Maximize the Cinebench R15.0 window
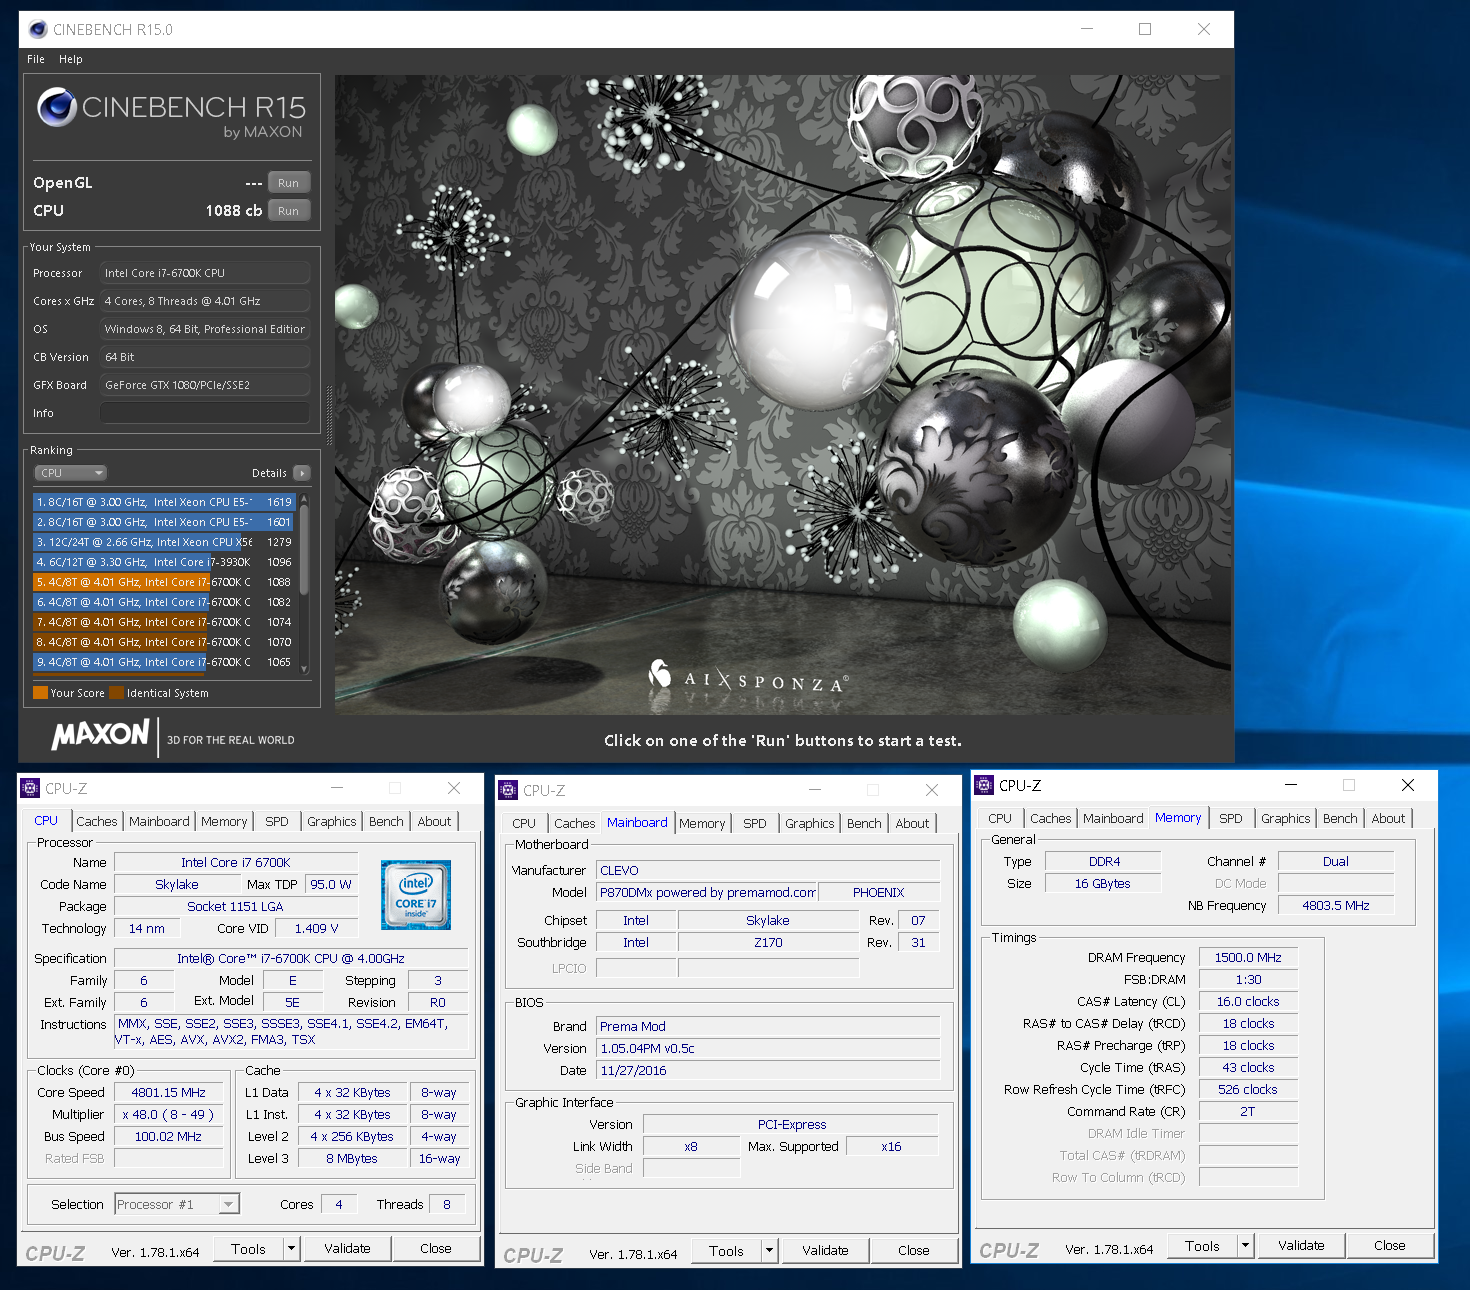 click(x=1145, y=29)
